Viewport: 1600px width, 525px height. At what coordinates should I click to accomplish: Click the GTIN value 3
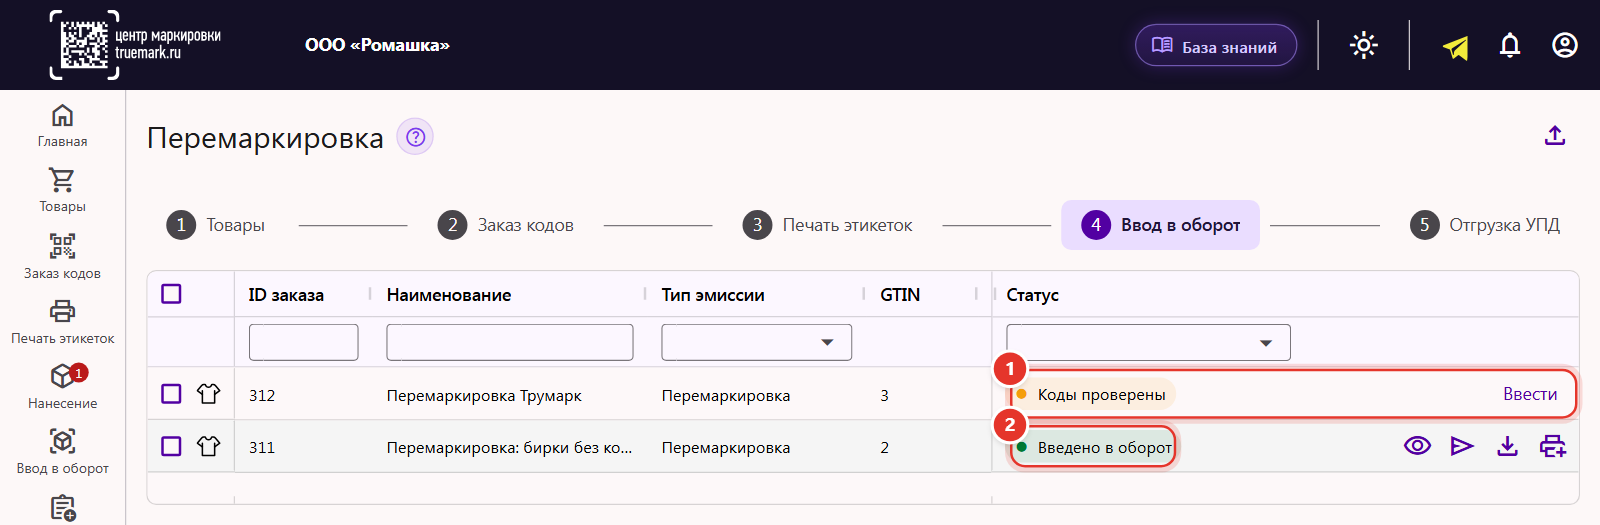tap(884, 395)
